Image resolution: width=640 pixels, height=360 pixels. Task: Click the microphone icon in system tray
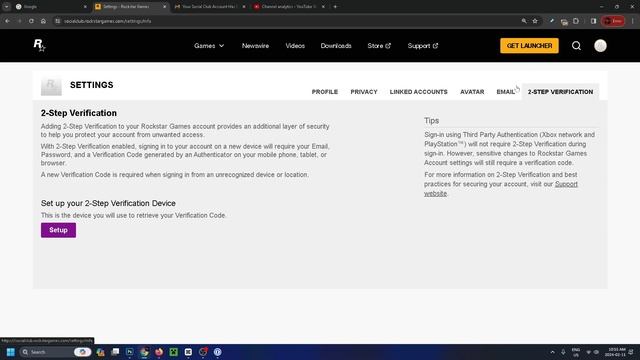[x=563, y=352]
